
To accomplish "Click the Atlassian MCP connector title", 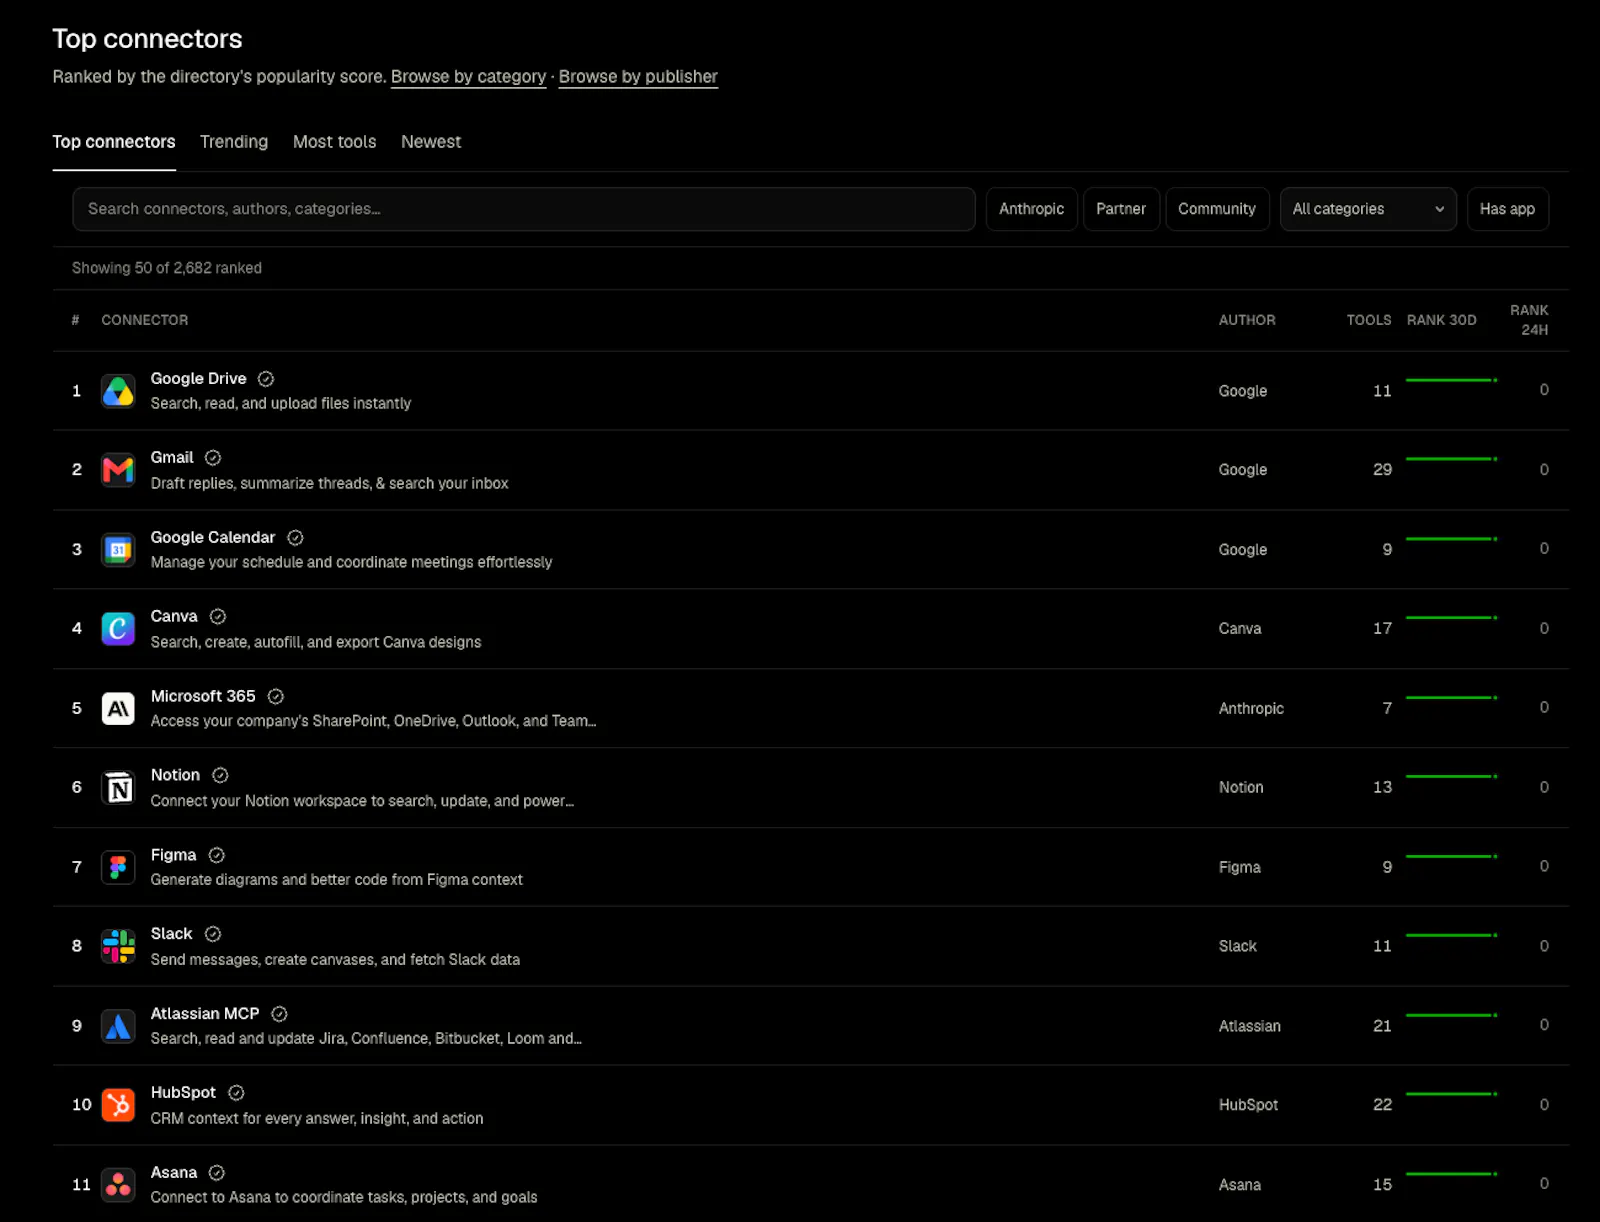I will point(205,1014).
